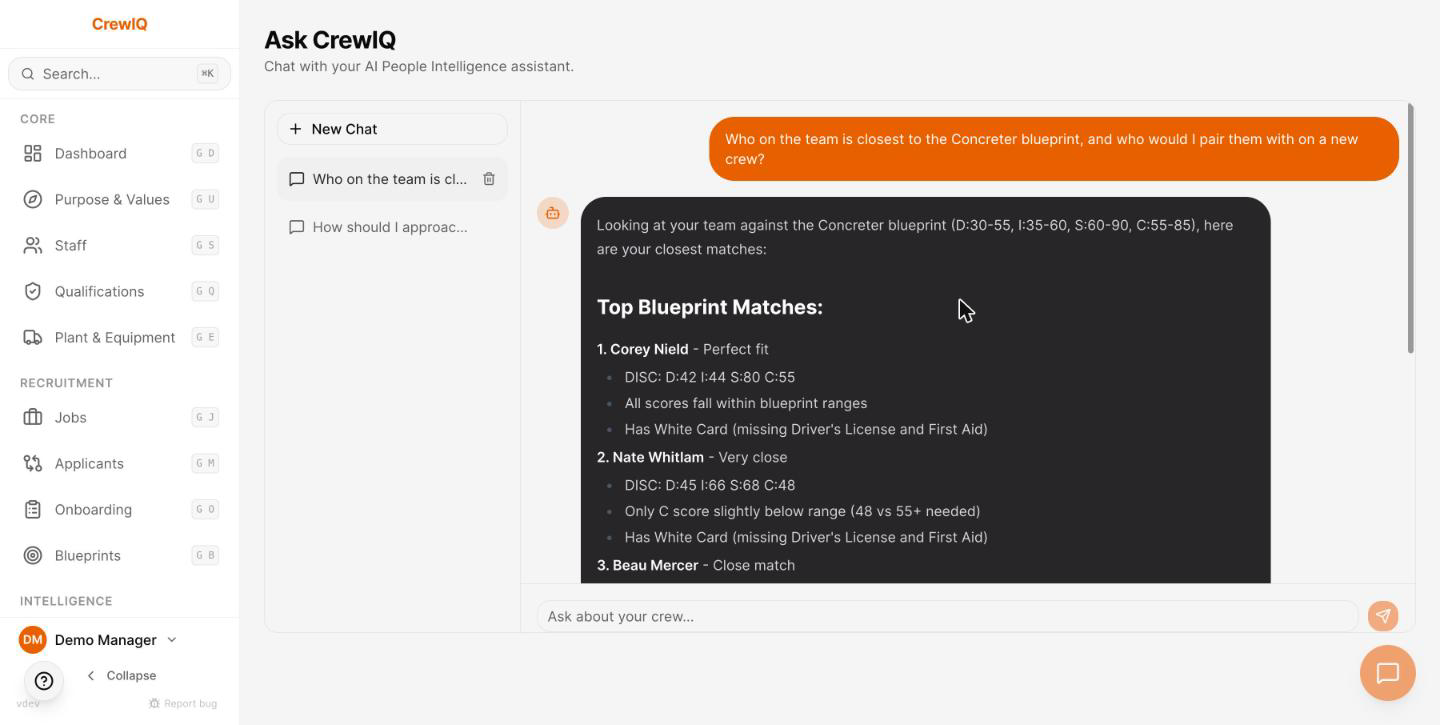
Task: Select the Staff people icon
Action: pos(33,245)
